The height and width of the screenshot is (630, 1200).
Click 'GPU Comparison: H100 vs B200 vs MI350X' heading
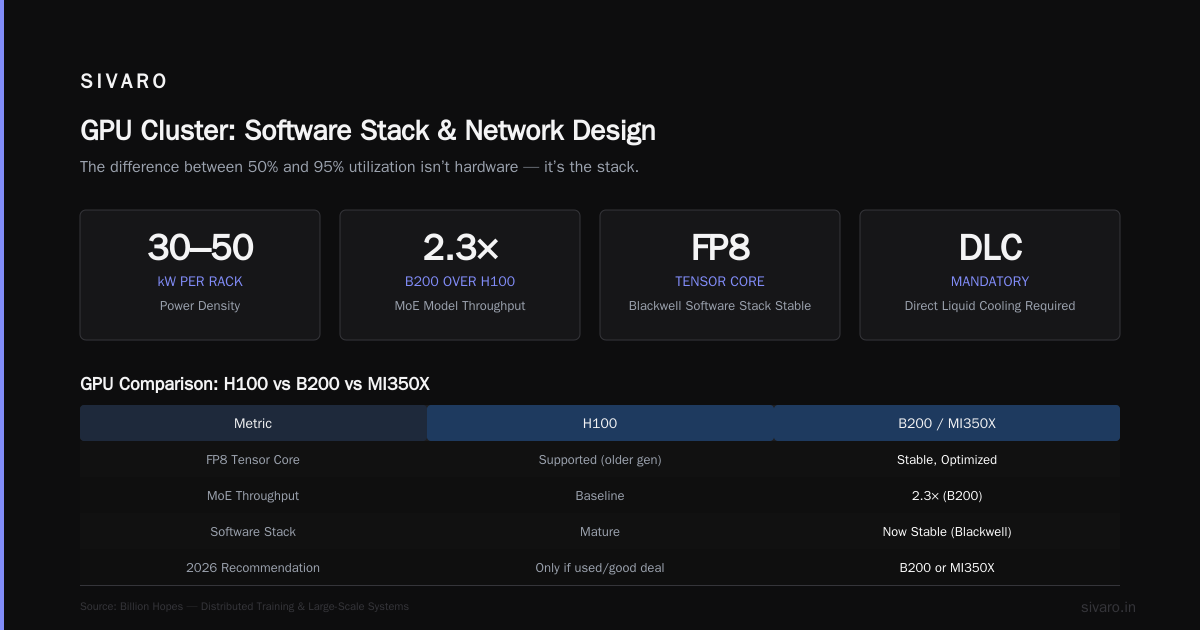(255, 384)
